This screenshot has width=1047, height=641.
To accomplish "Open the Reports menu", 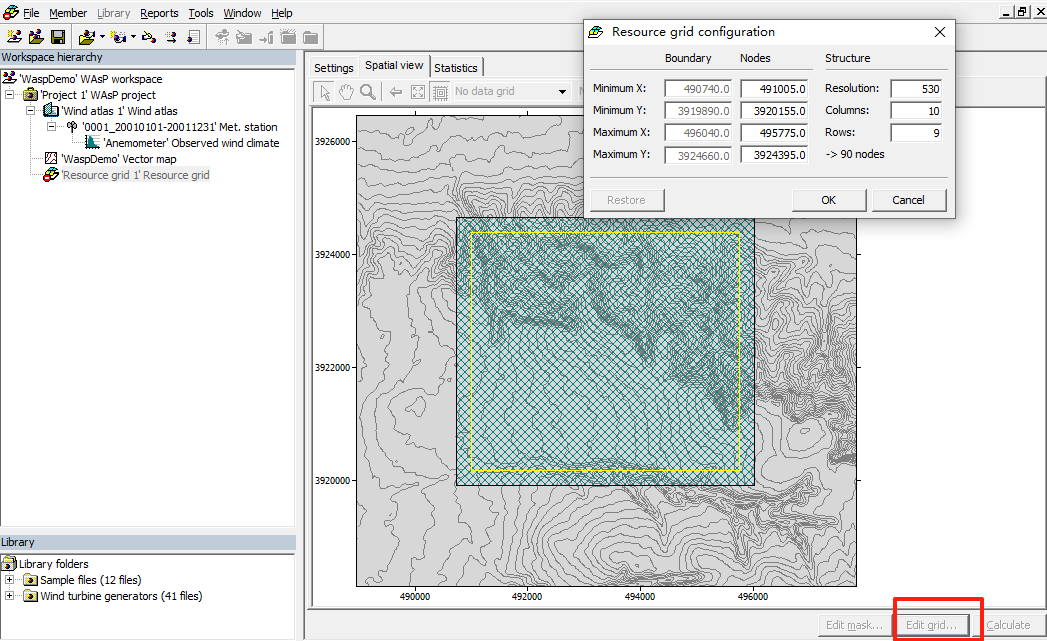I will 159,13.
